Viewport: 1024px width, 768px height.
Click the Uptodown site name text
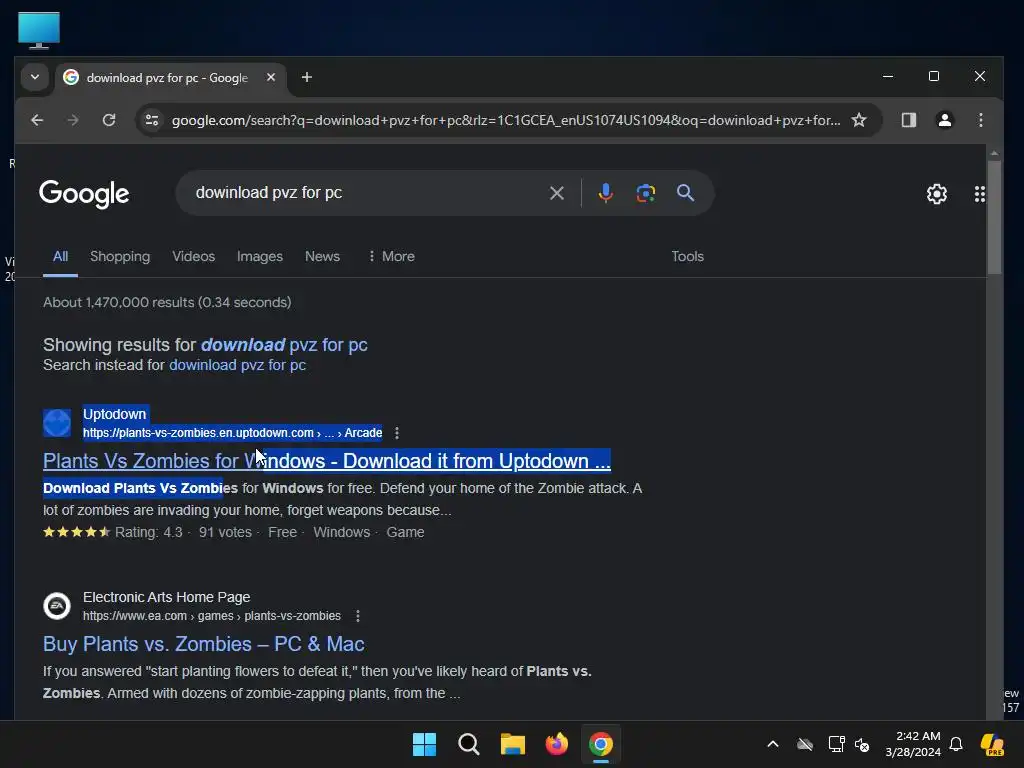point(115,414)
